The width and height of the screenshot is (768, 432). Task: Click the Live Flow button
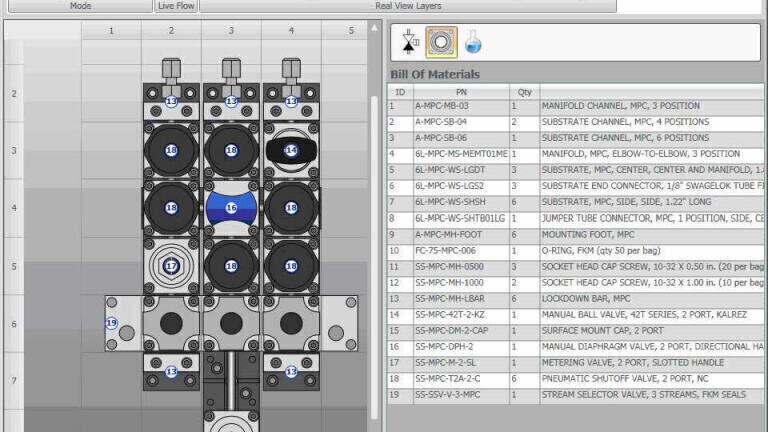point(176,6)
